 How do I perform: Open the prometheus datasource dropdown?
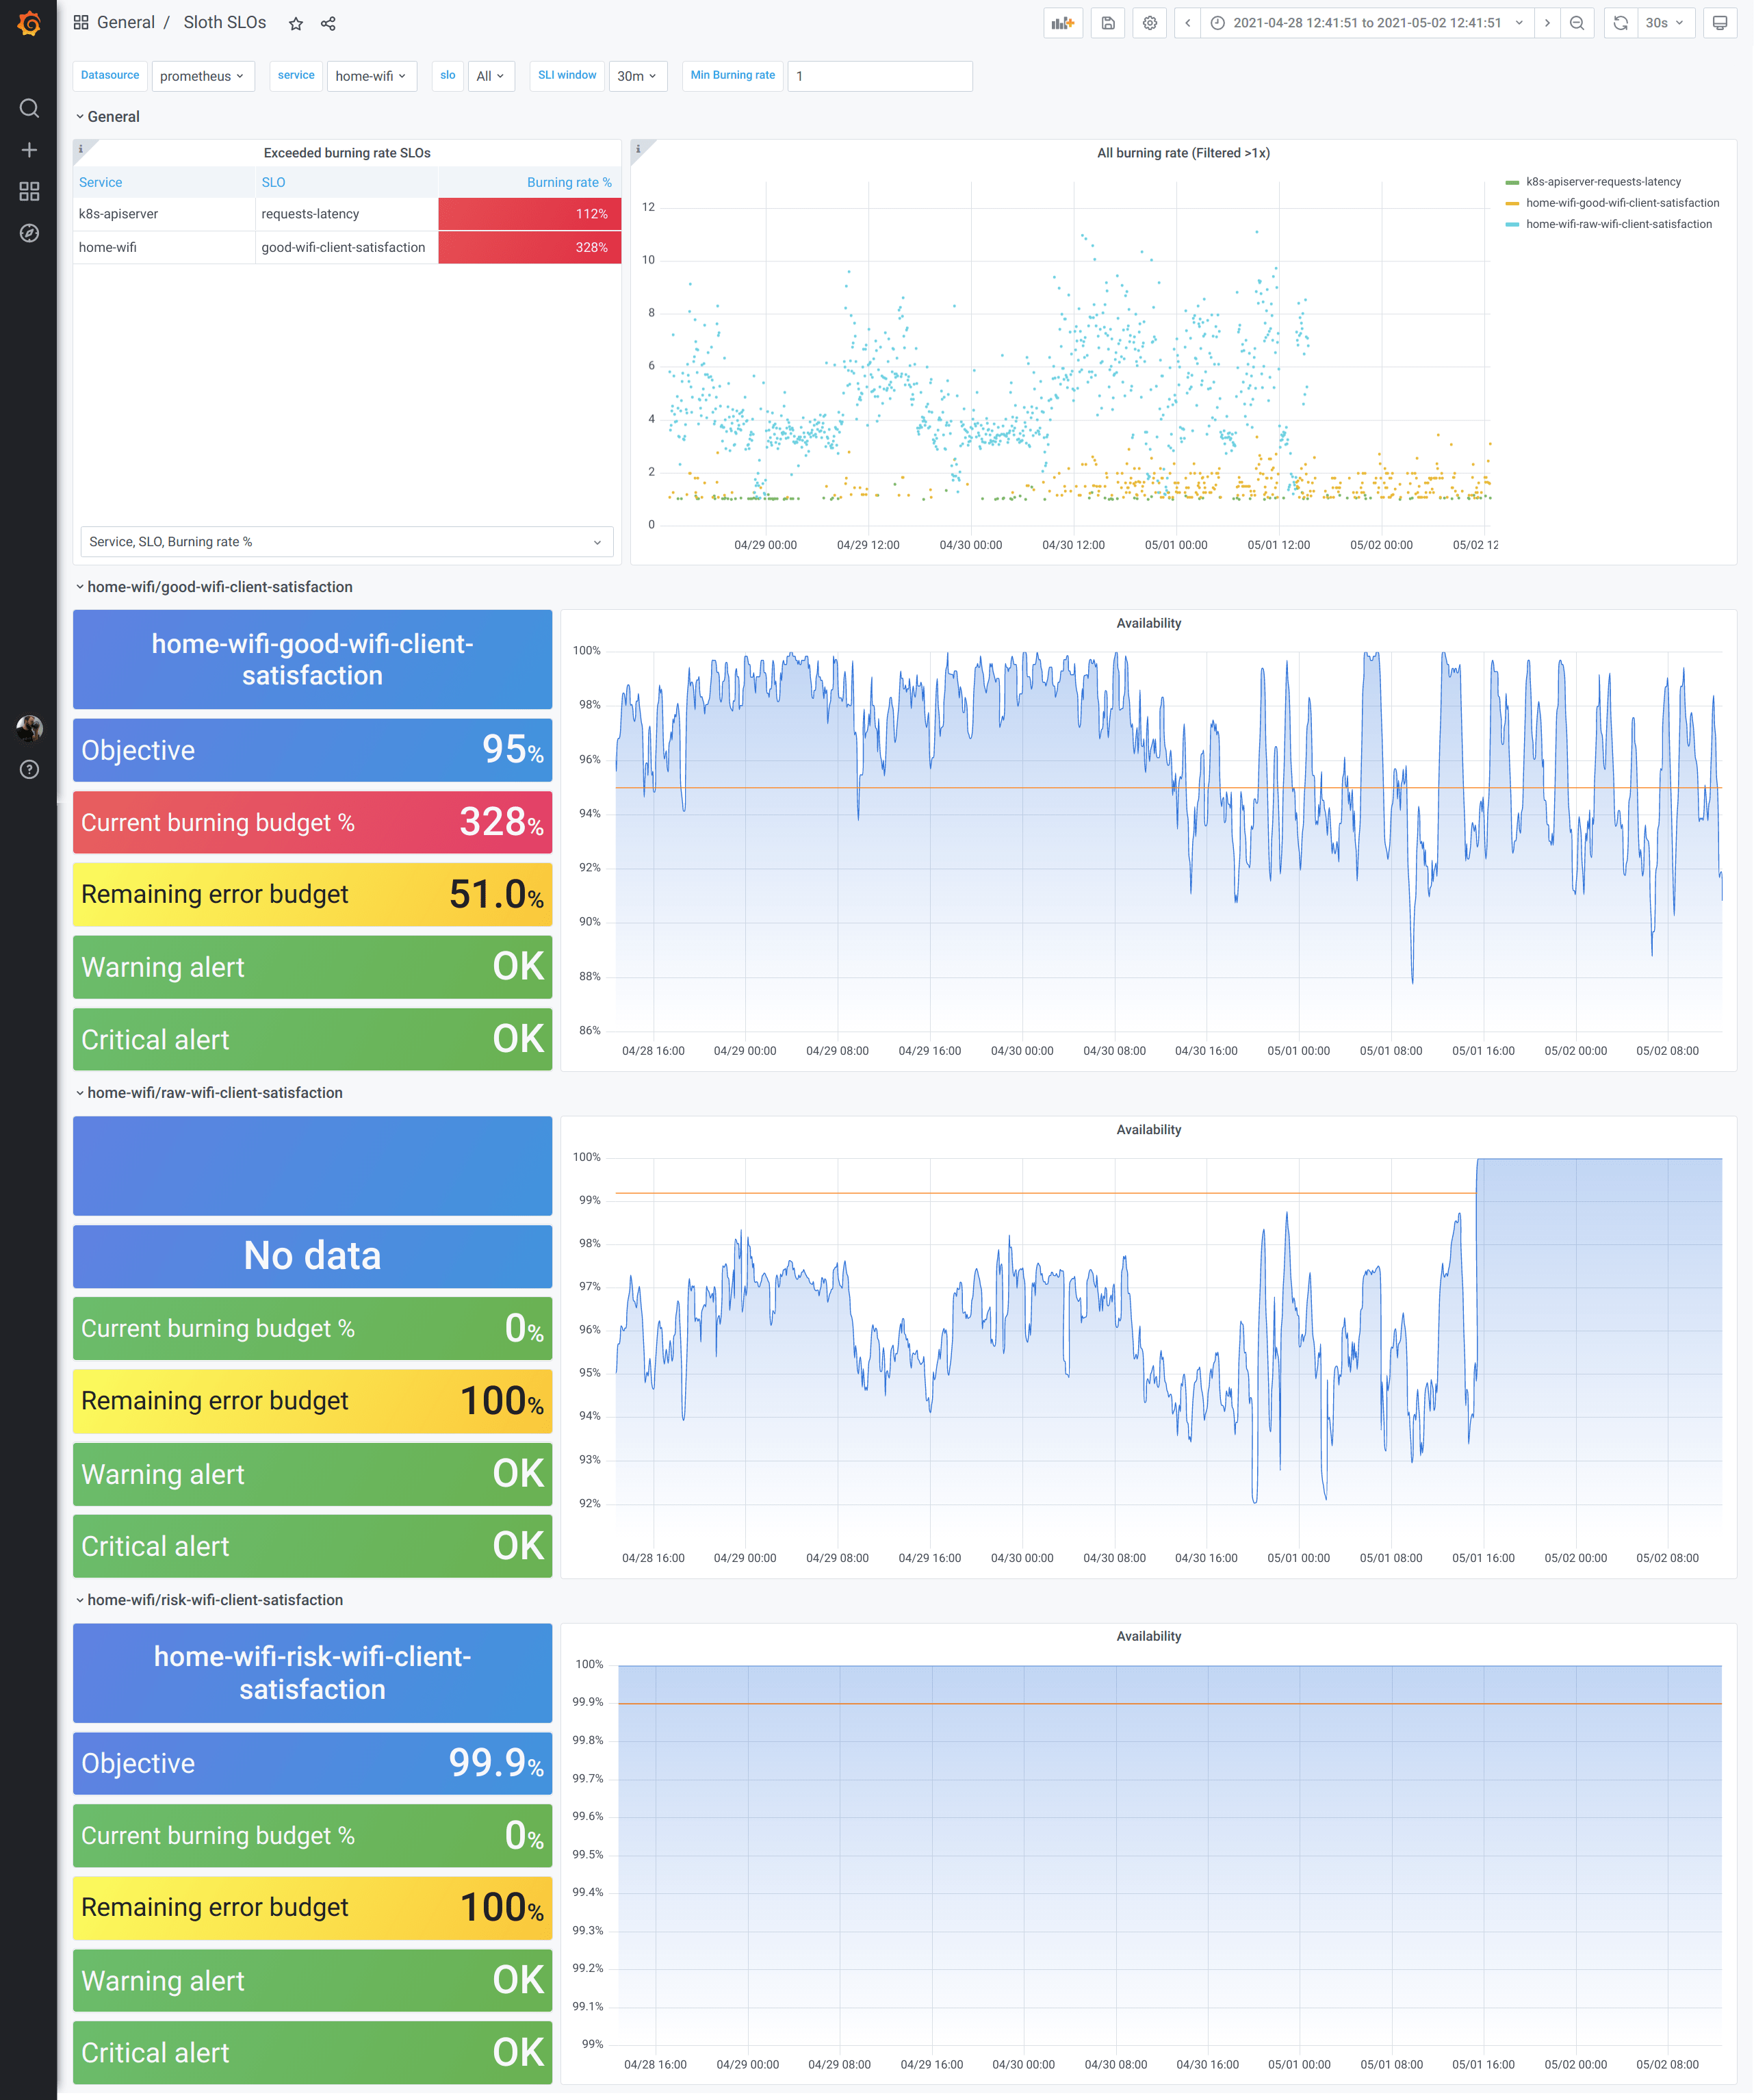pyautogui.click(x=202, y=76)
